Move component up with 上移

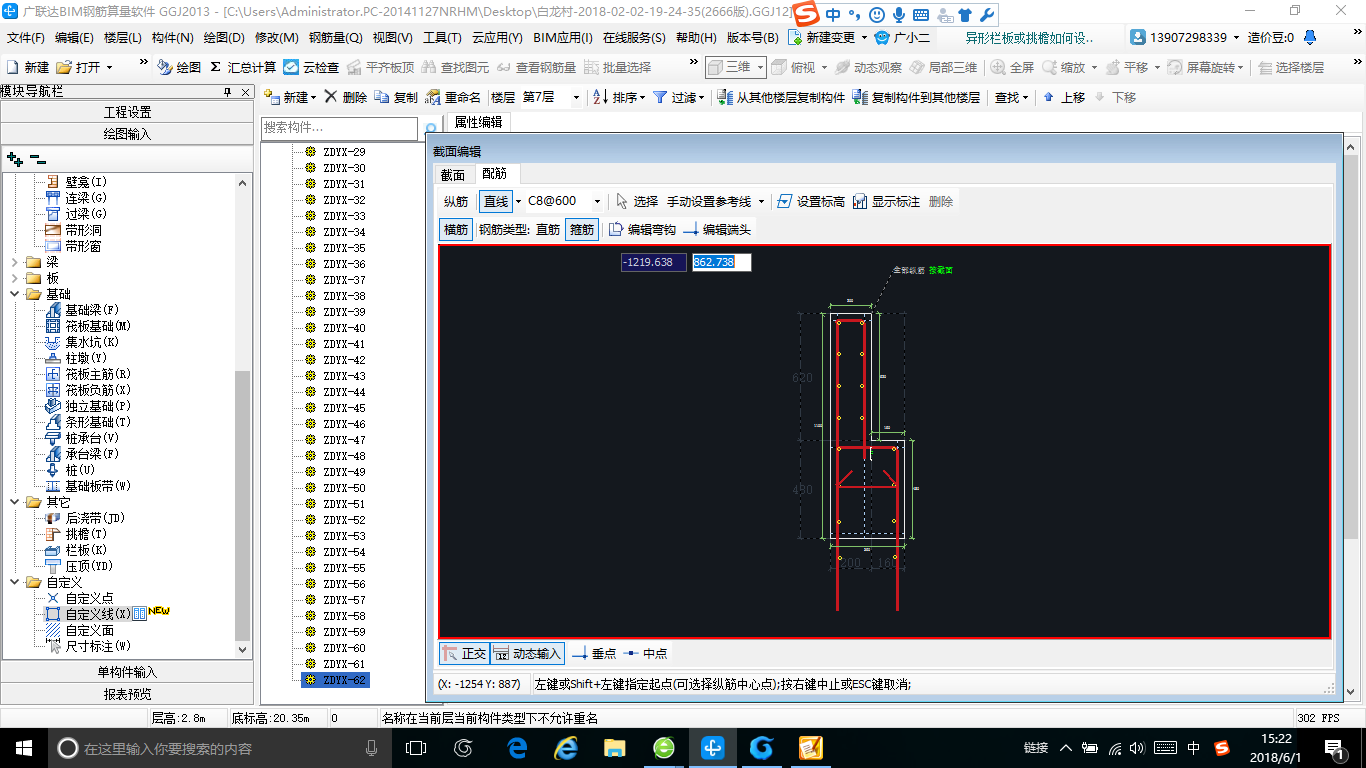tap(1063, 97)
